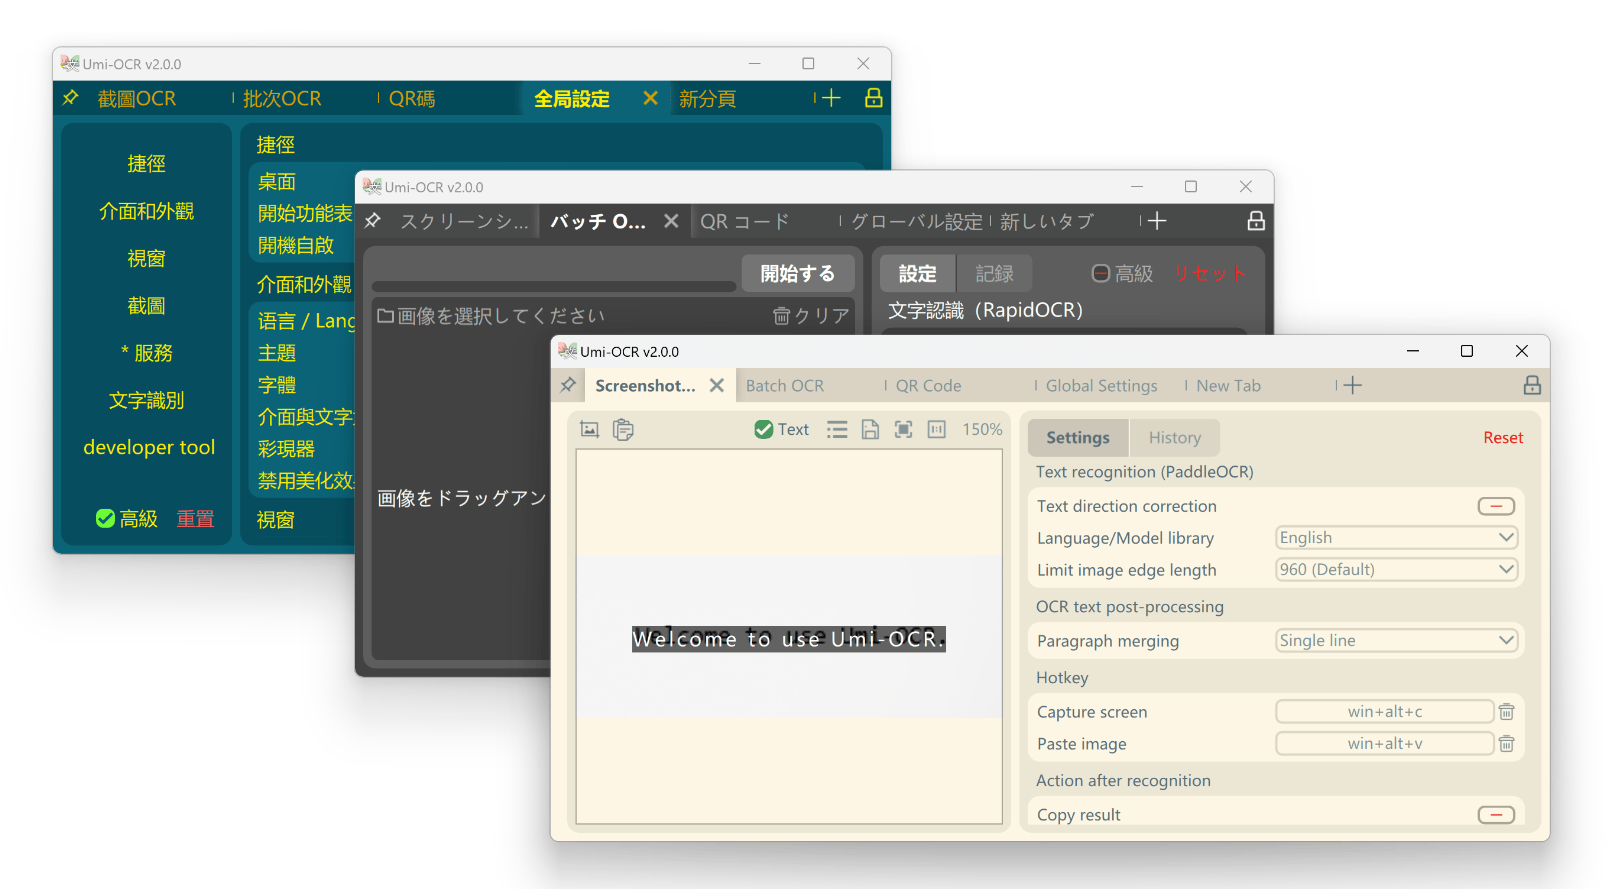Enable the Copy result switch
1614x889 pixels.
pos(1496,815)
